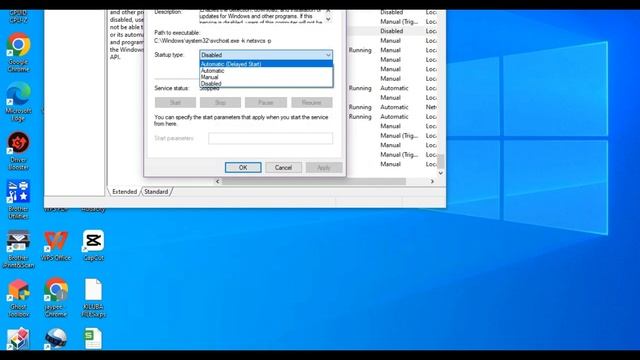The height and width of the screenshot is (360, 640).
Task: Choose plain Automatic in startup list
Action: [x=266, y=70]
